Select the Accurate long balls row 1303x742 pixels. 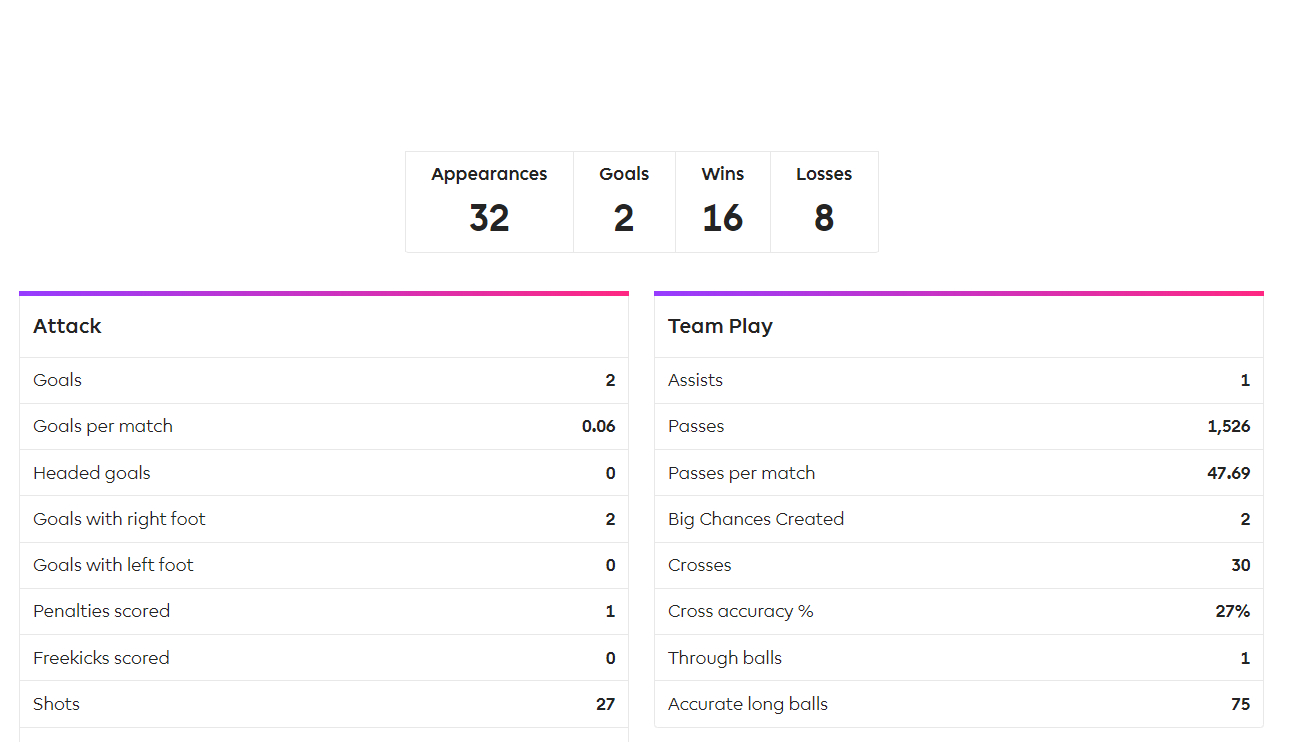[x=958, y=704]
